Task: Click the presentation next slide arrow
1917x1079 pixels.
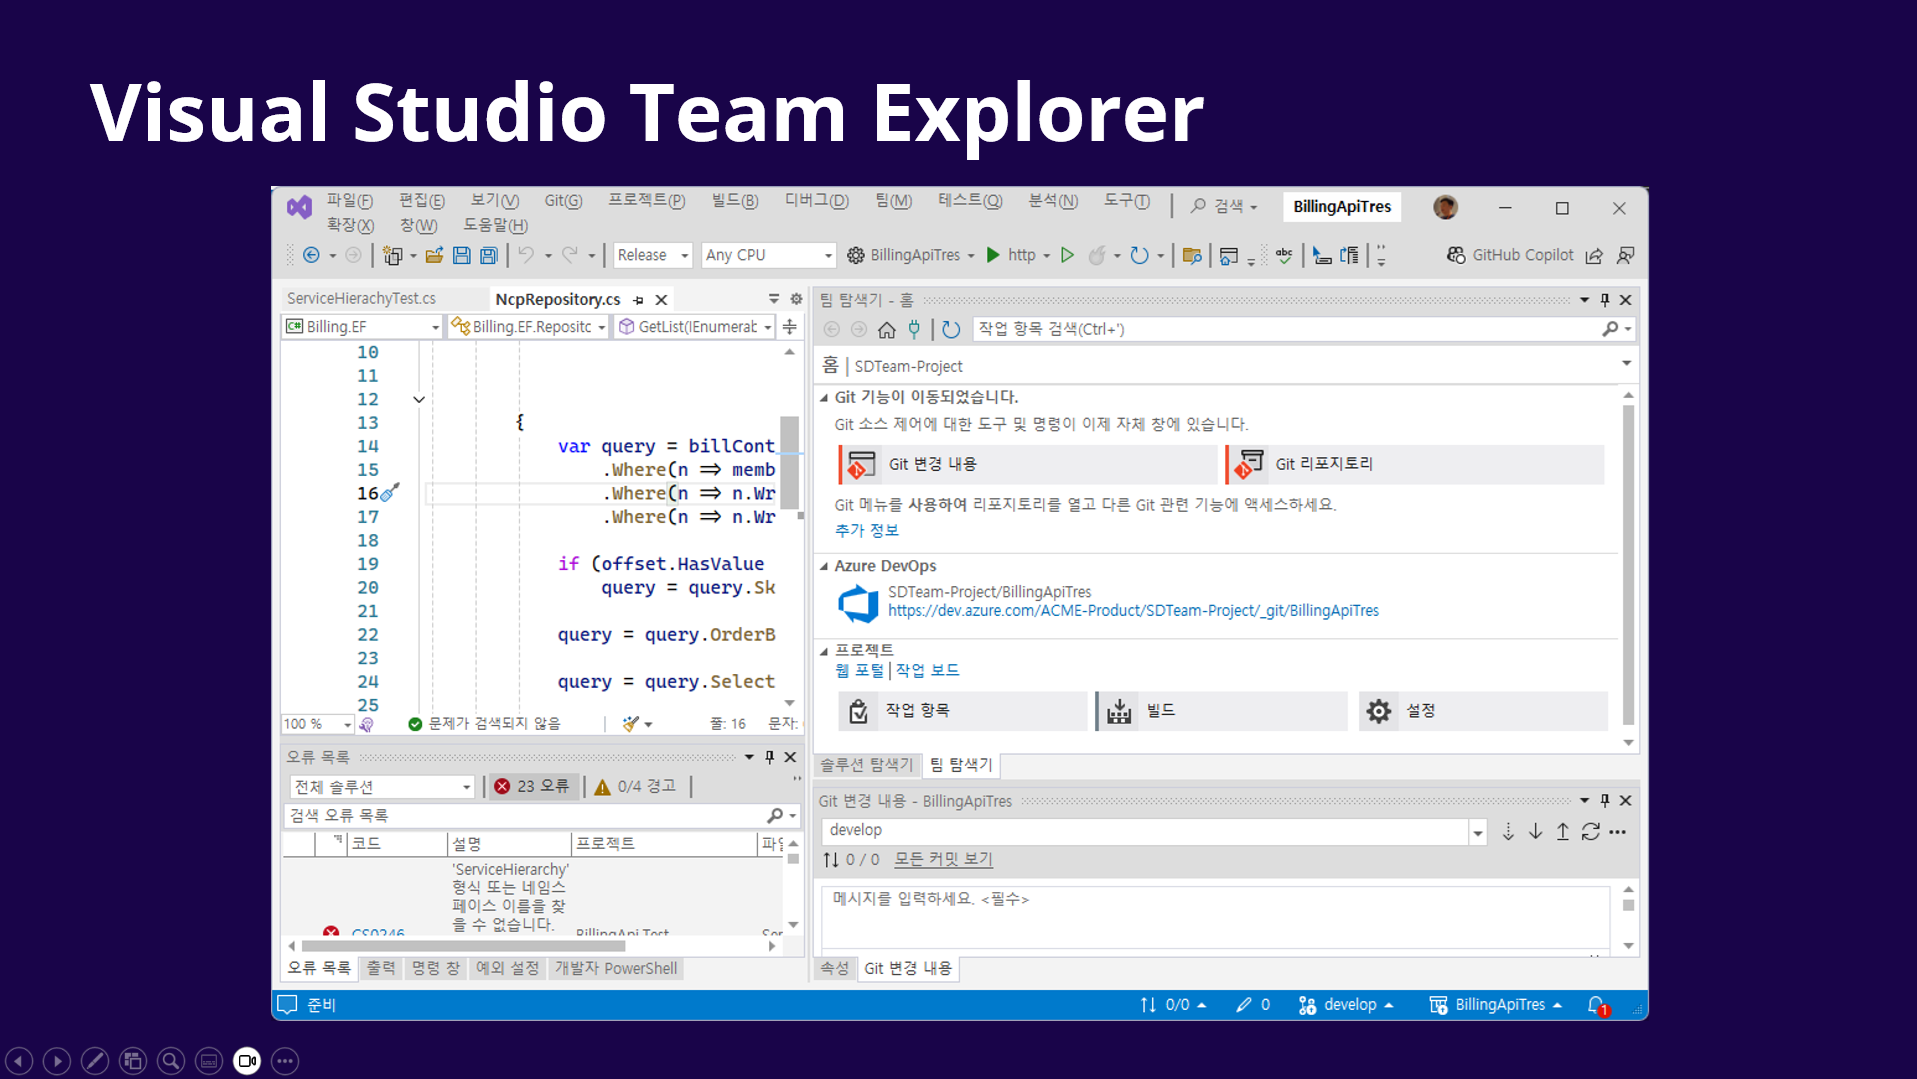Action: coord(57,1061)
